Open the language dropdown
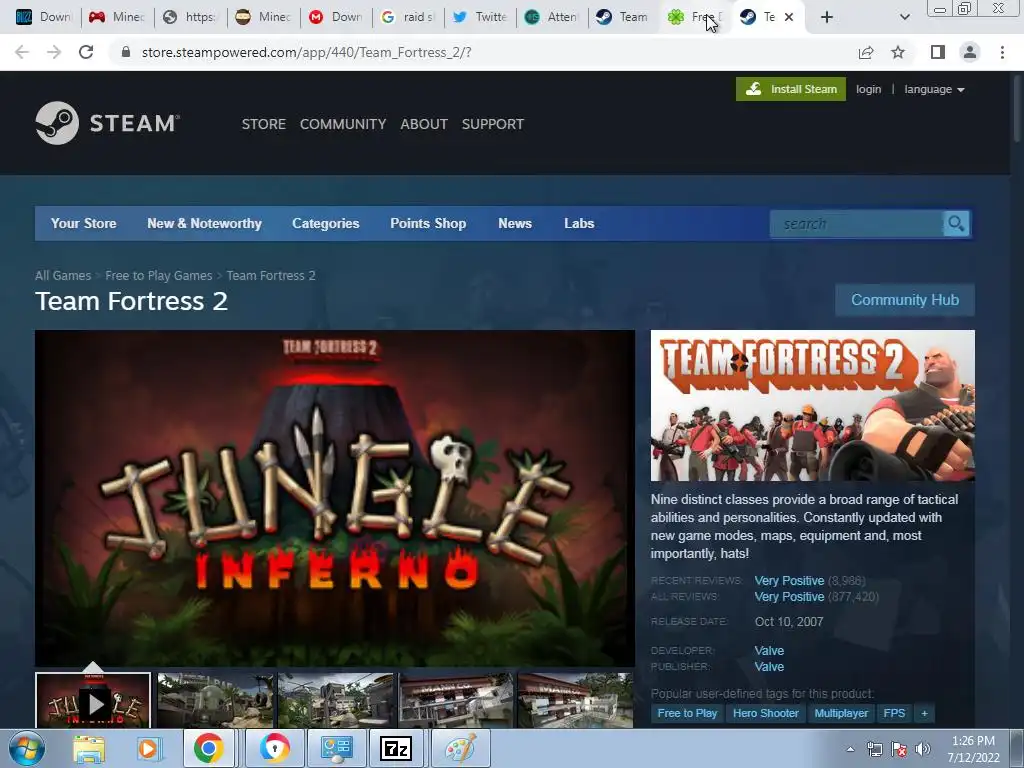Image resolution: width=1024 pixels, height=768 pixels. tap(934, 89)
